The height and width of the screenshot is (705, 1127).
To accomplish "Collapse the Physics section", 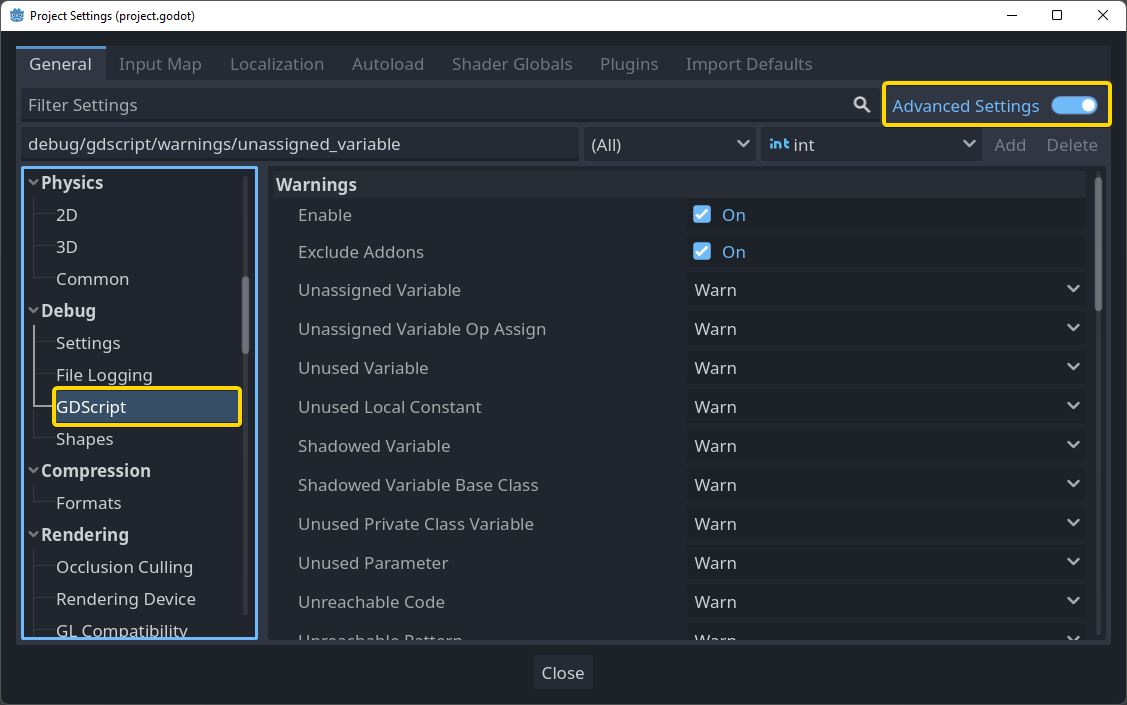I will click(x=33, y=182).
